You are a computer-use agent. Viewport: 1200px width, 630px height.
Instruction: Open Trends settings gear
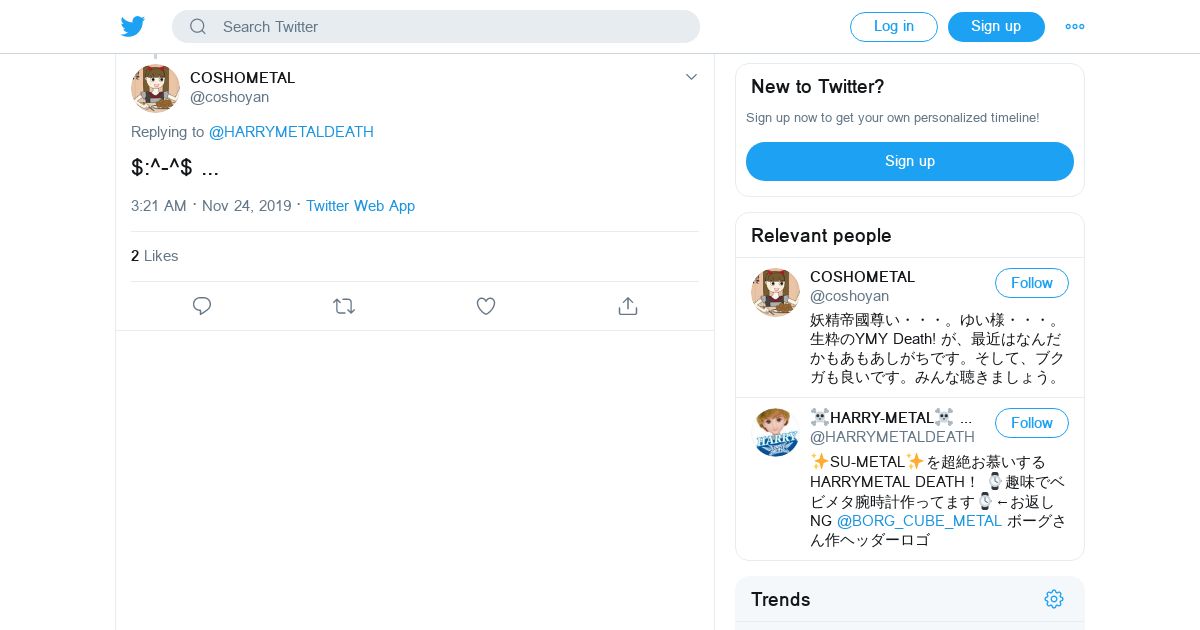[x=1054, y=599]
